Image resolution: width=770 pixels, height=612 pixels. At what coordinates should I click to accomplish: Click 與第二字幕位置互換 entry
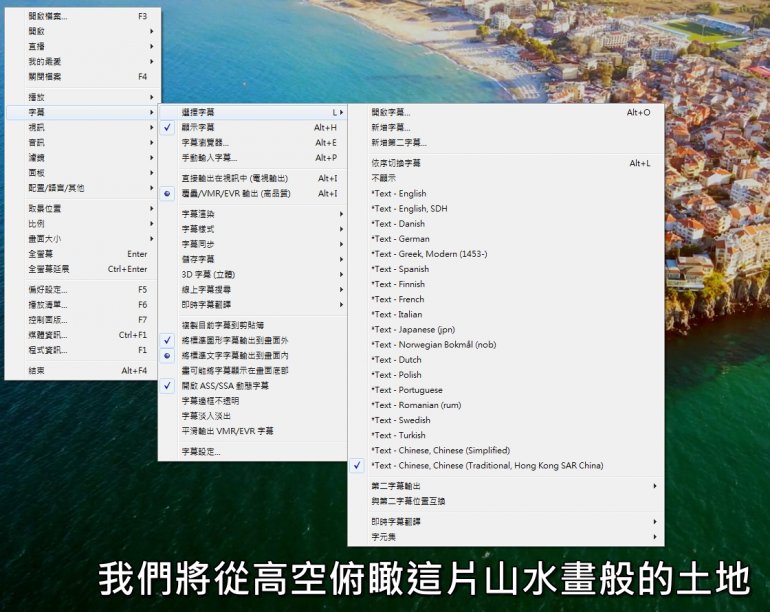[506, 501]
